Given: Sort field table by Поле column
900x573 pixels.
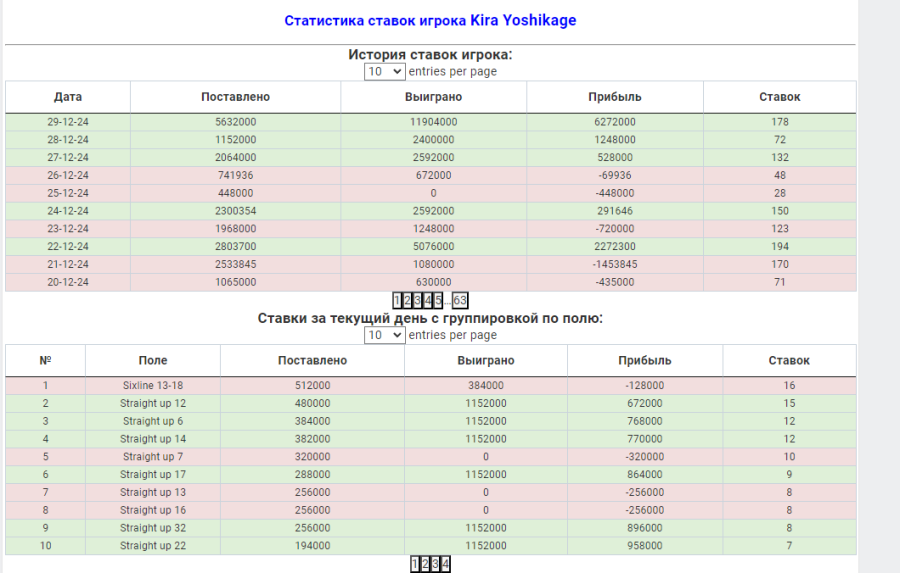Looking at the screenshot, I should (153, 360).
